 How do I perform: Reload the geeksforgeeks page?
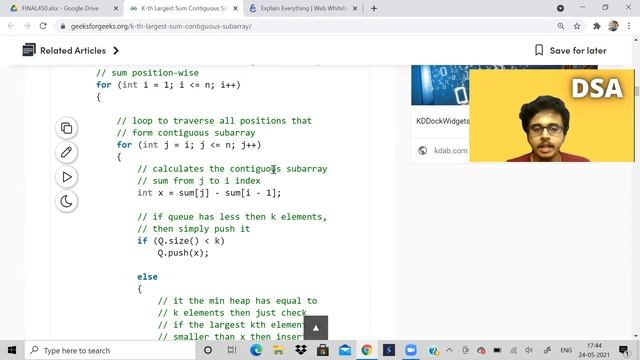pos(43,26)
